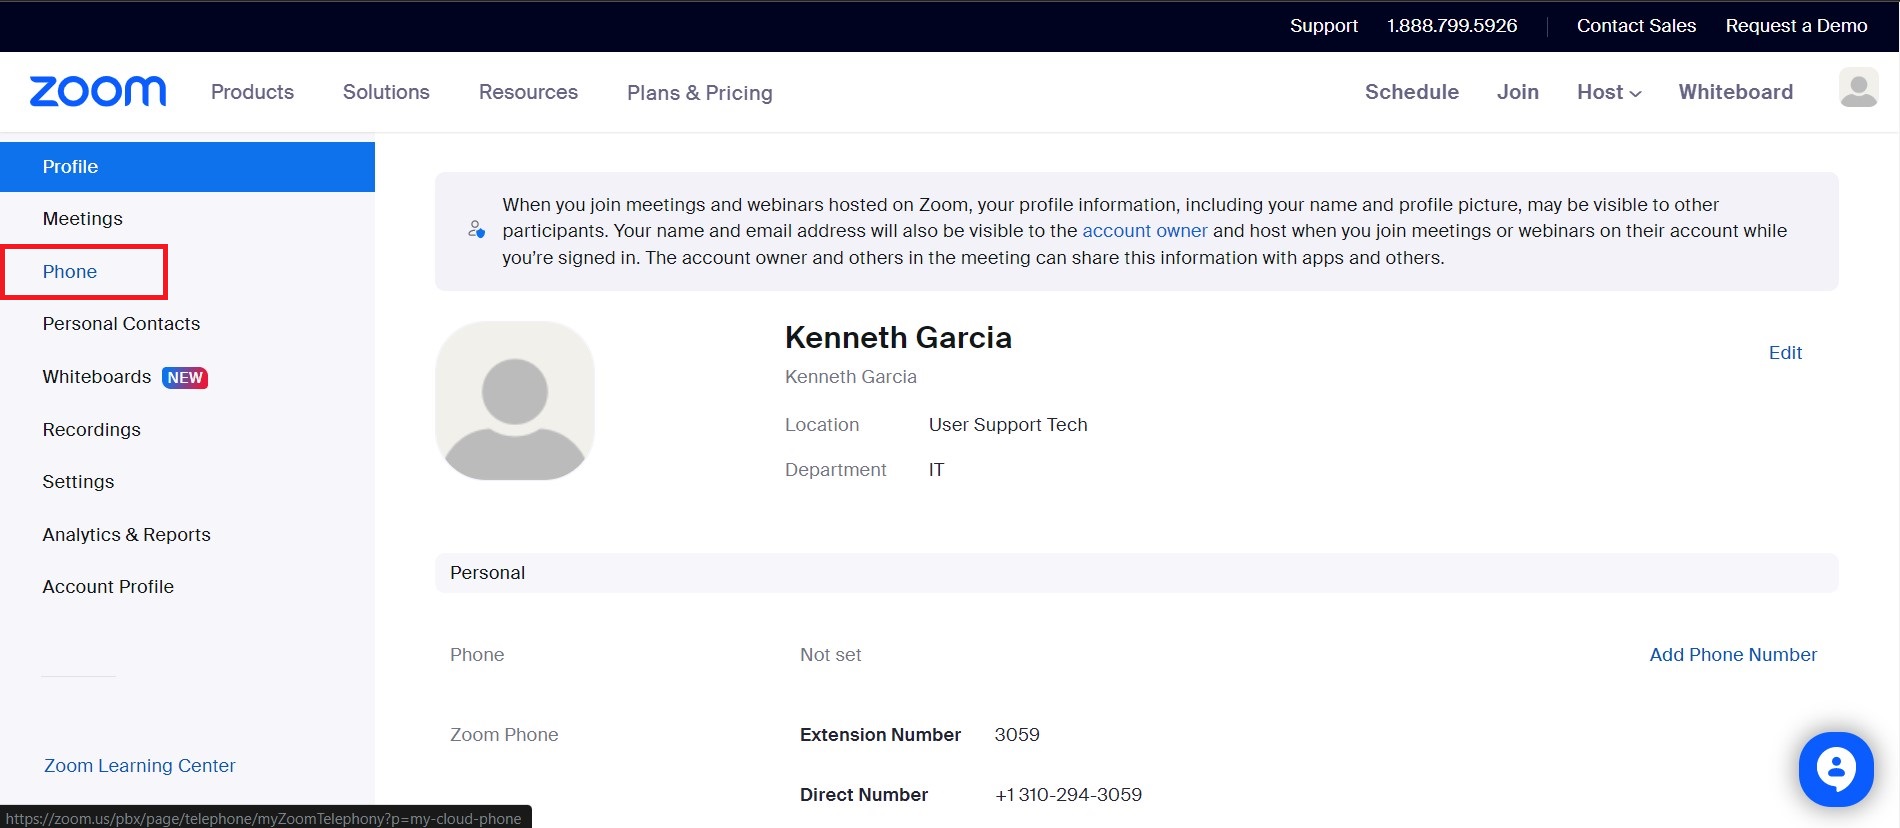The image size is (1900, 828).
Task: Click the privacy notice person icon
Action: [x=477, y=230]
